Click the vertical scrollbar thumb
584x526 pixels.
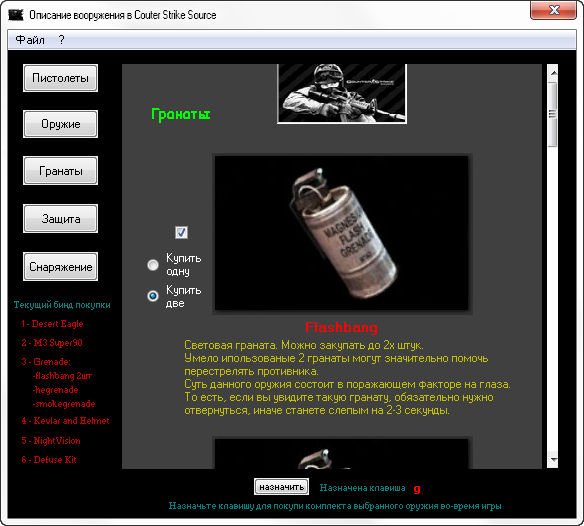[553, 114]
